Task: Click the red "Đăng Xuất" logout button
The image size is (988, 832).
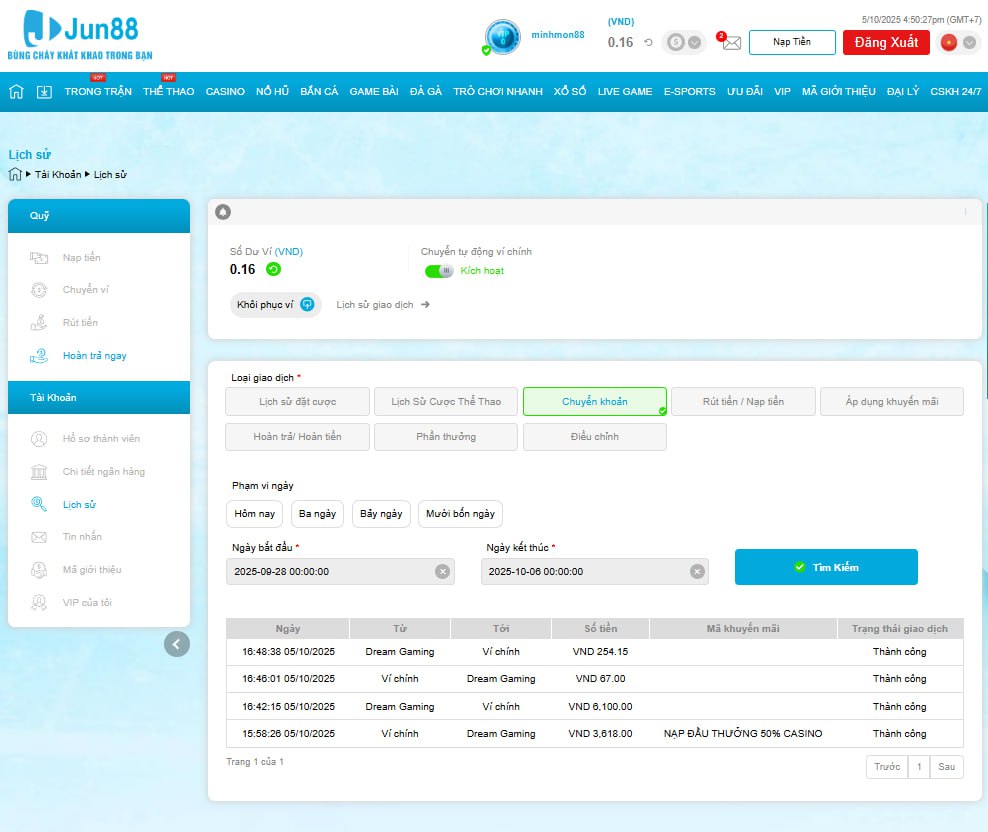Action: point(886,42)
